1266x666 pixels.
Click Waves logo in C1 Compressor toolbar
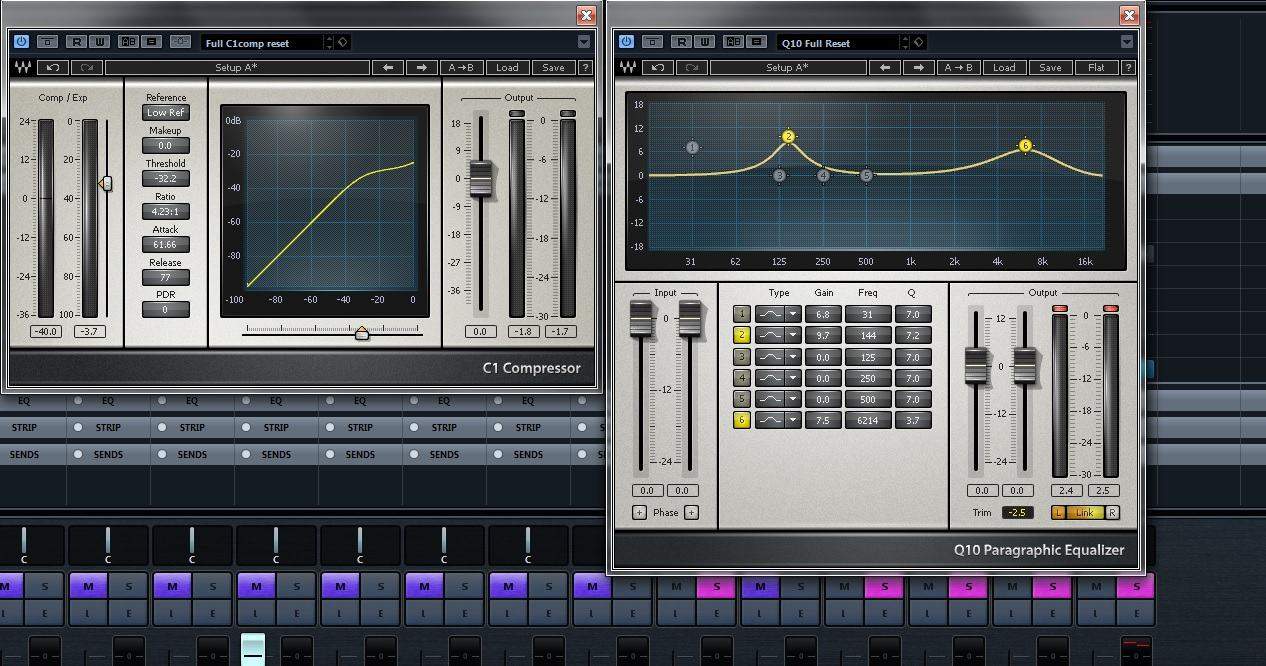23,68
